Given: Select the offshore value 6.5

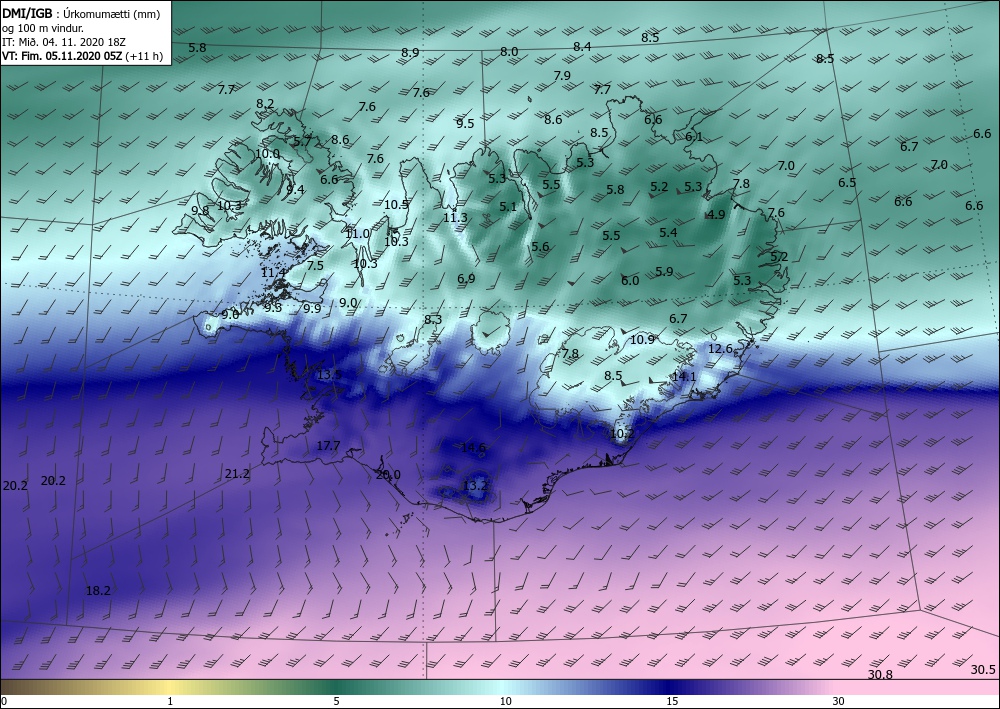Looking at the screenshot, I should [847, 183].
